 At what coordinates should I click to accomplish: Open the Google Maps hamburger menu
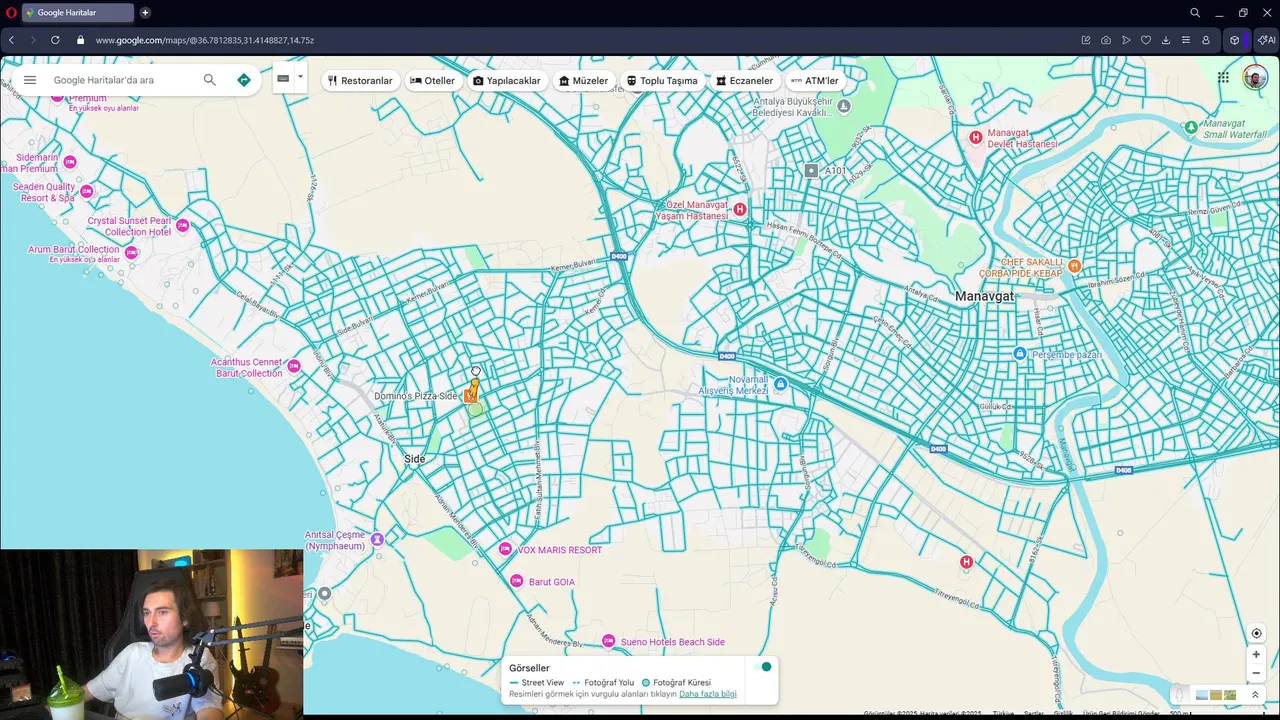click(30, 80)
